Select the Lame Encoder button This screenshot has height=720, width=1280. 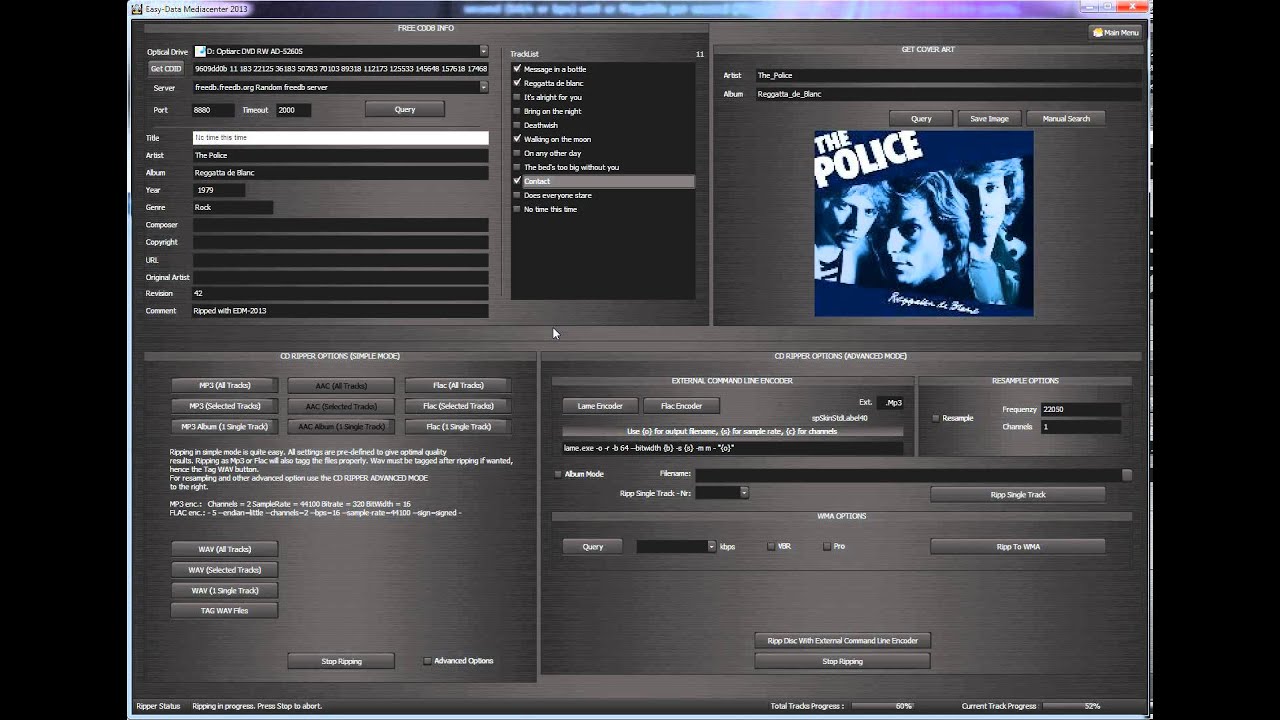click(600, 406)
